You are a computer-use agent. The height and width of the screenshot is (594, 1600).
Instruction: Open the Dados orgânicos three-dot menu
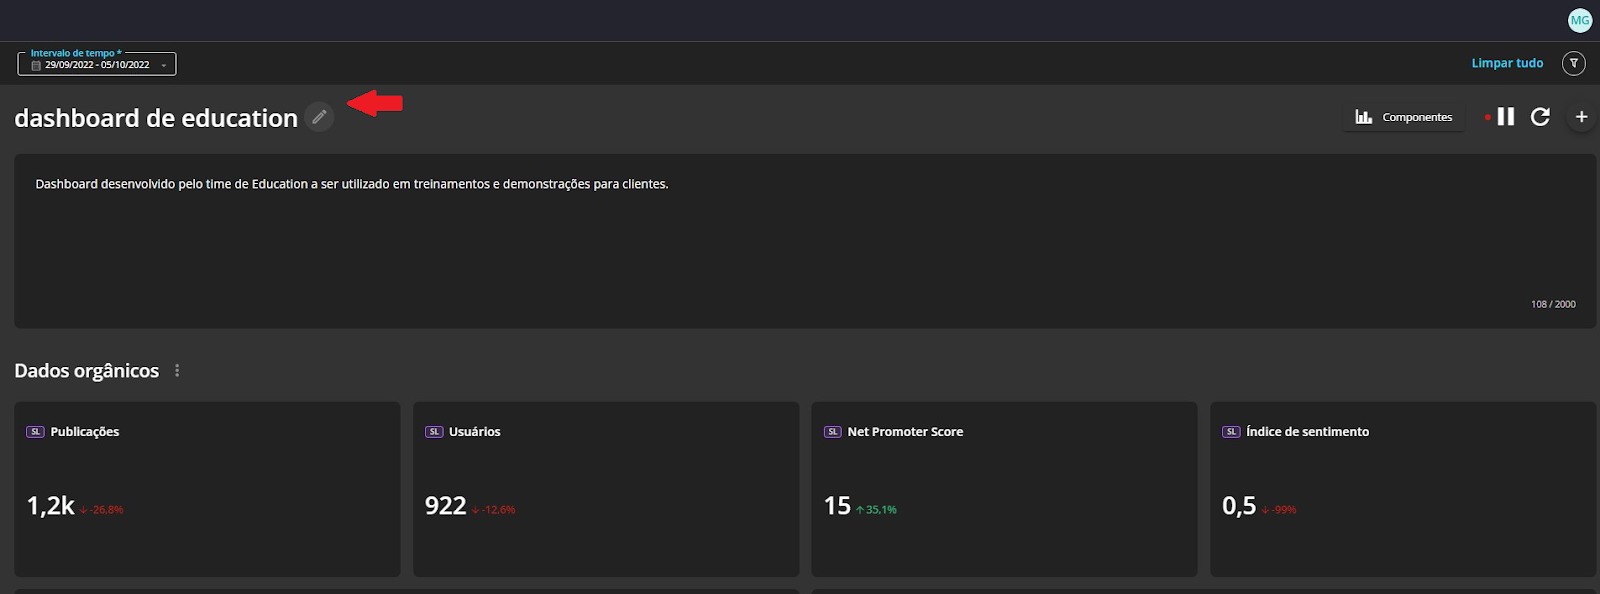pyautogui.click(x=177, y=370)
